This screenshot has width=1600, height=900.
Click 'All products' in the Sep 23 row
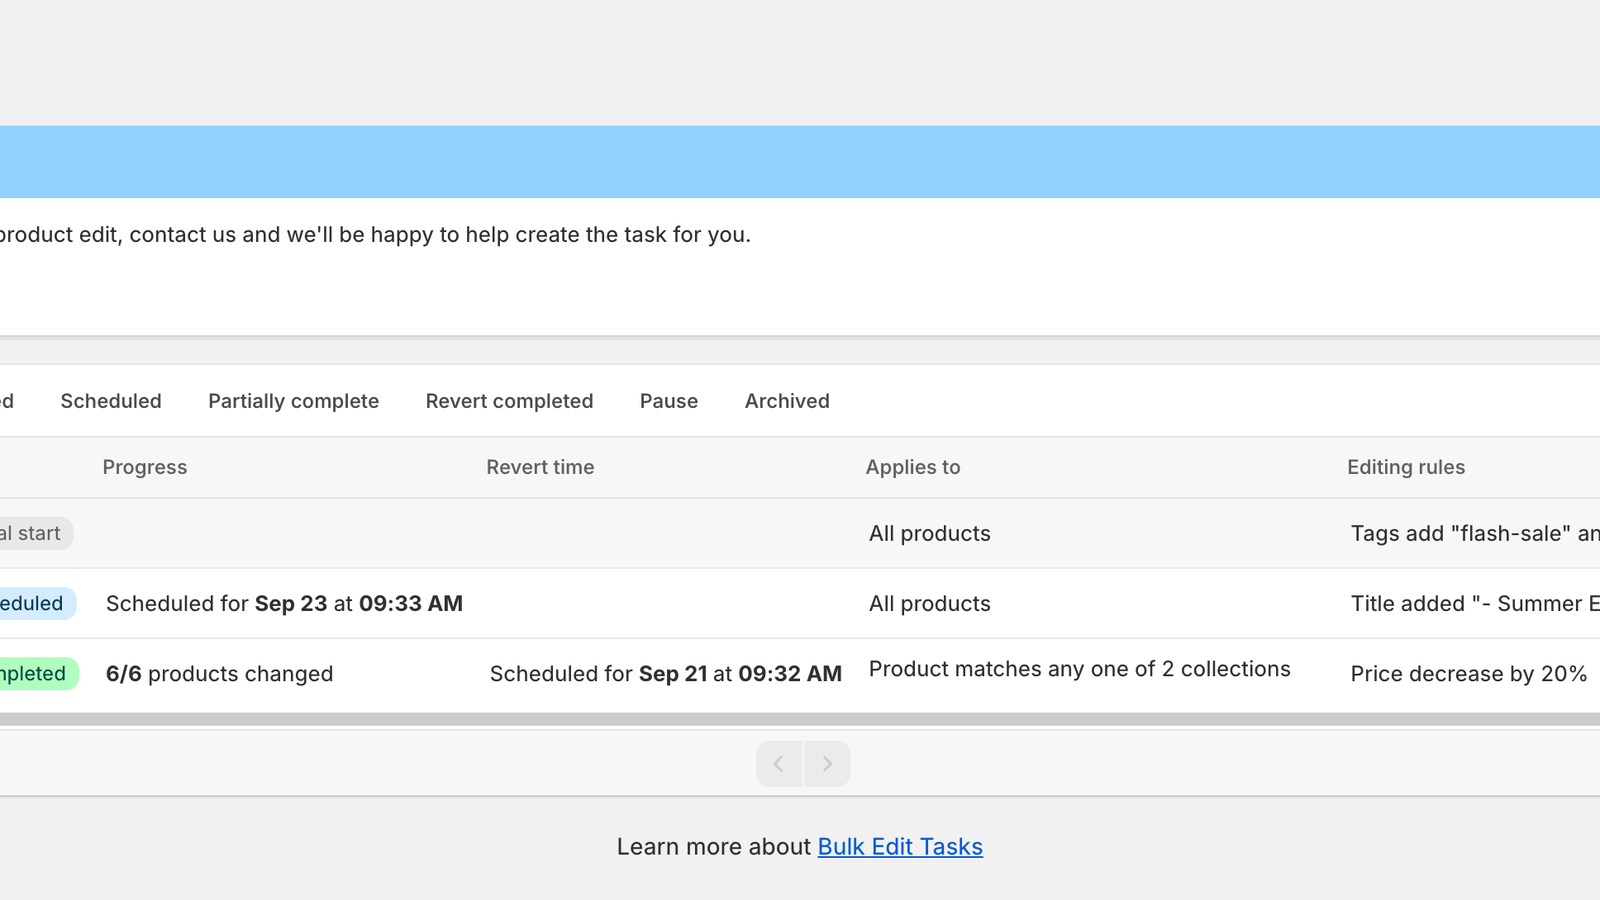click(x=930, y=604)
